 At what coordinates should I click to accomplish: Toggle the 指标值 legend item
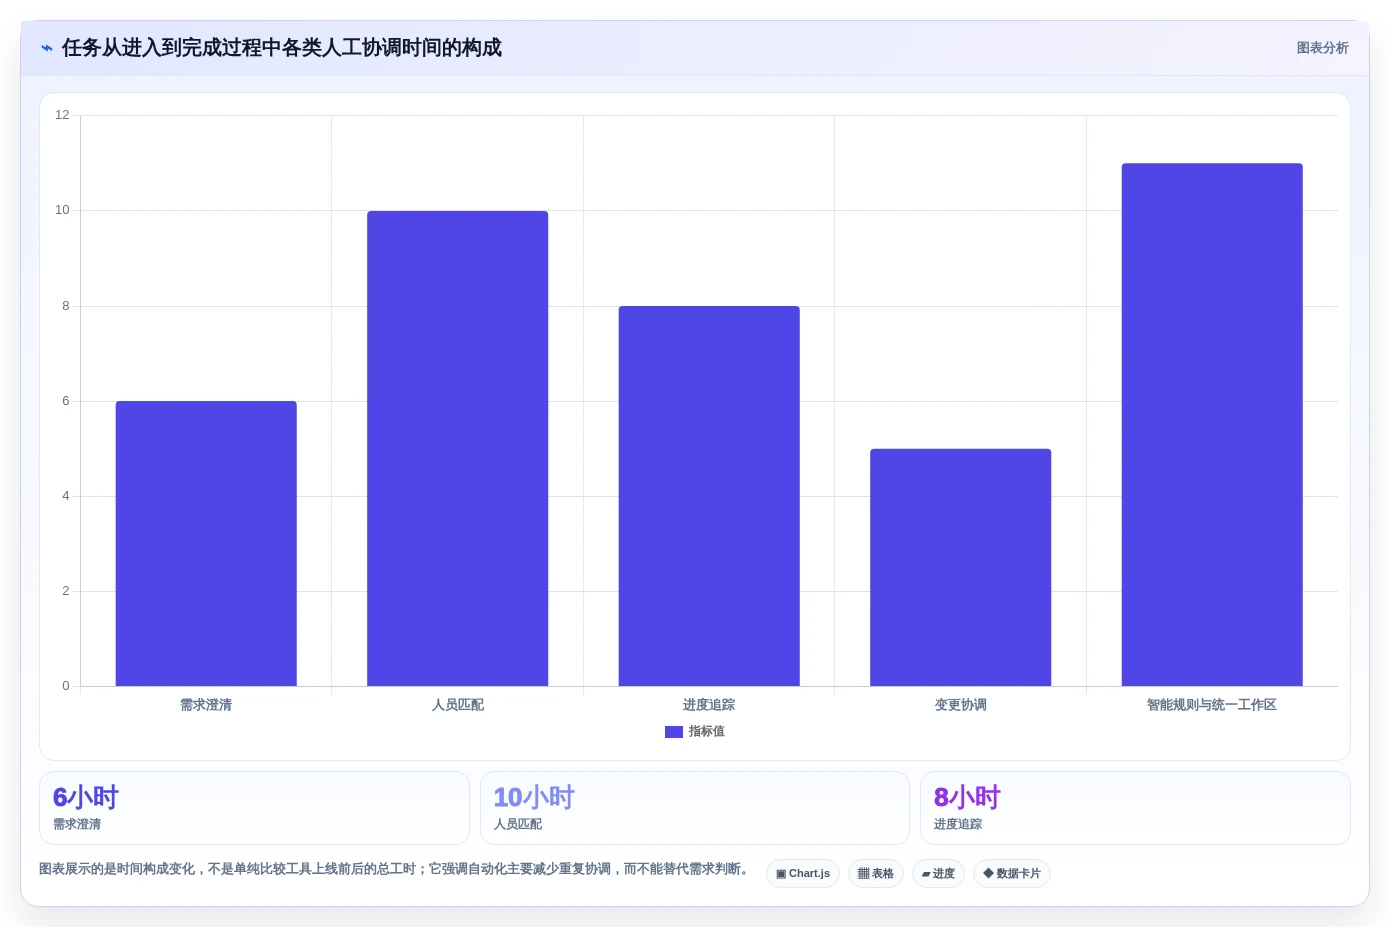point(695,732)
